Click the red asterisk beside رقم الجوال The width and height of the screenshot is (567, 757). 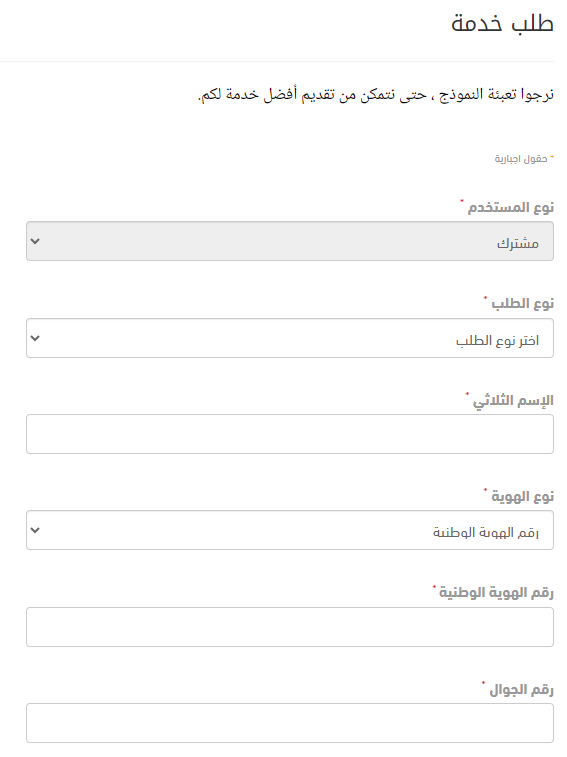click(x=483, y=683)
